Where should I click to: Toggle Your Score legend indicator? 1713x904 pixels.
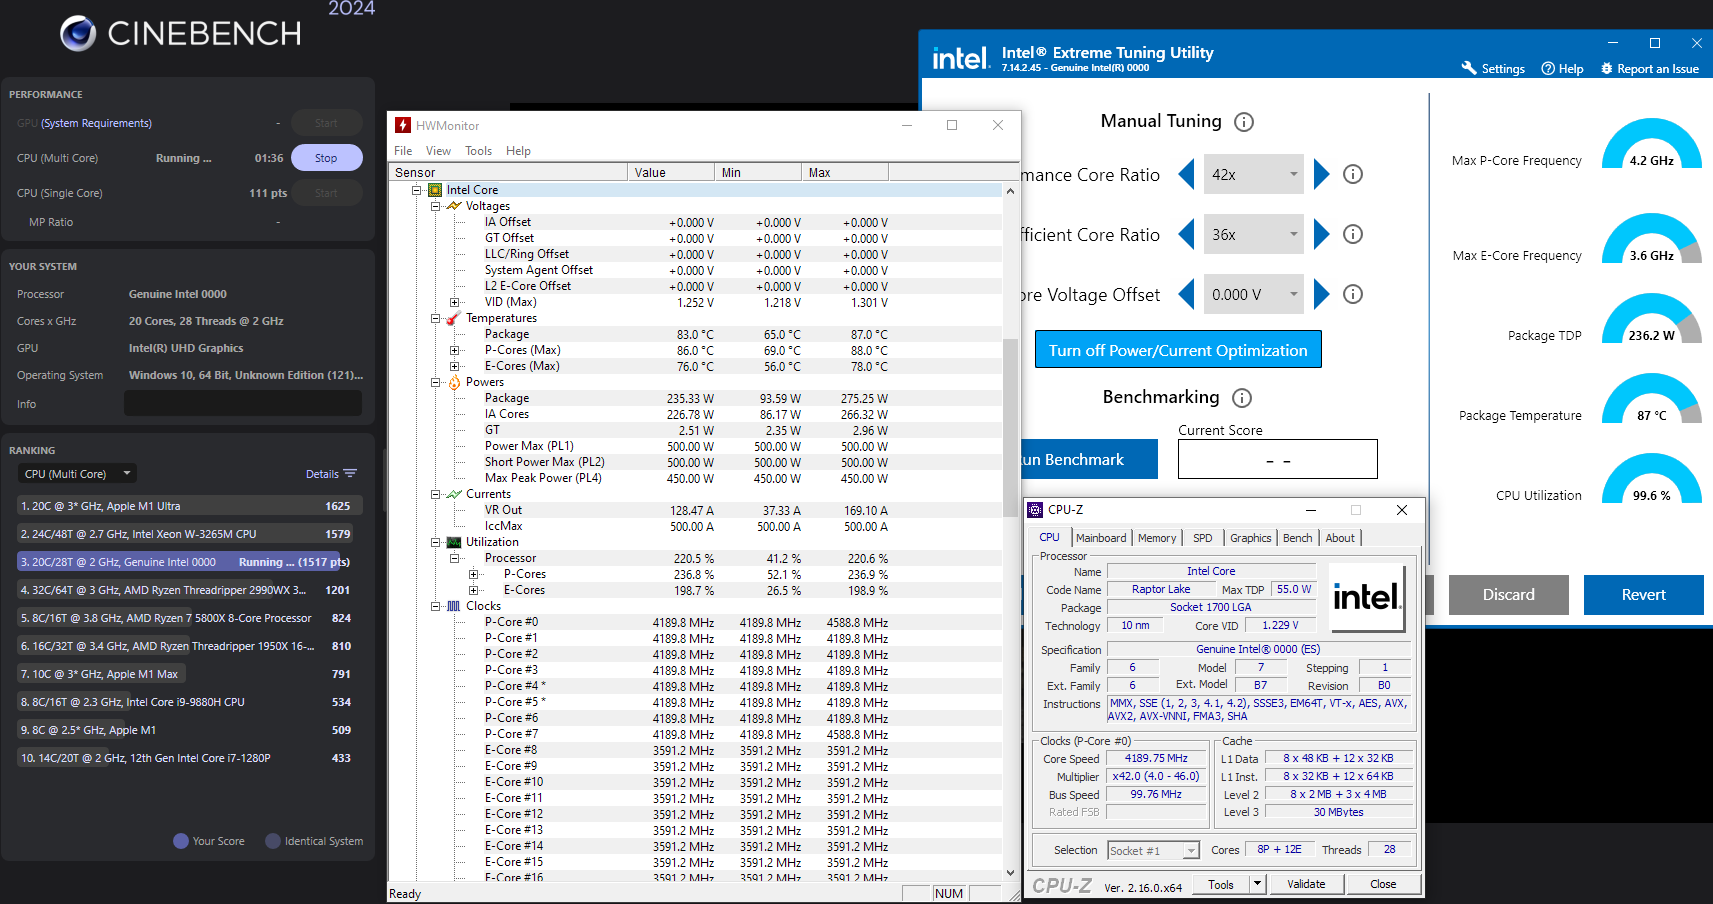pos(181,841)
